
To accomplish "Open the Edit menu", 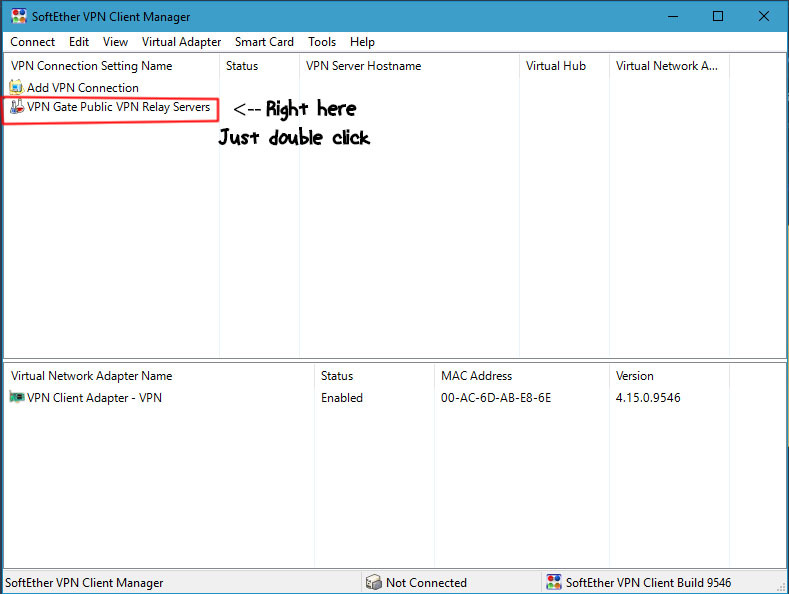I will (79, 42).
